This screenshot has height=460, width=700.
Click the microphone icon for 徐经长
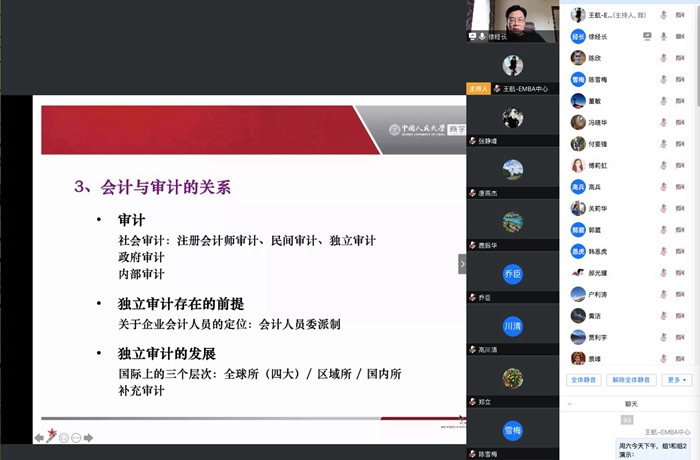tap(663, 36)
